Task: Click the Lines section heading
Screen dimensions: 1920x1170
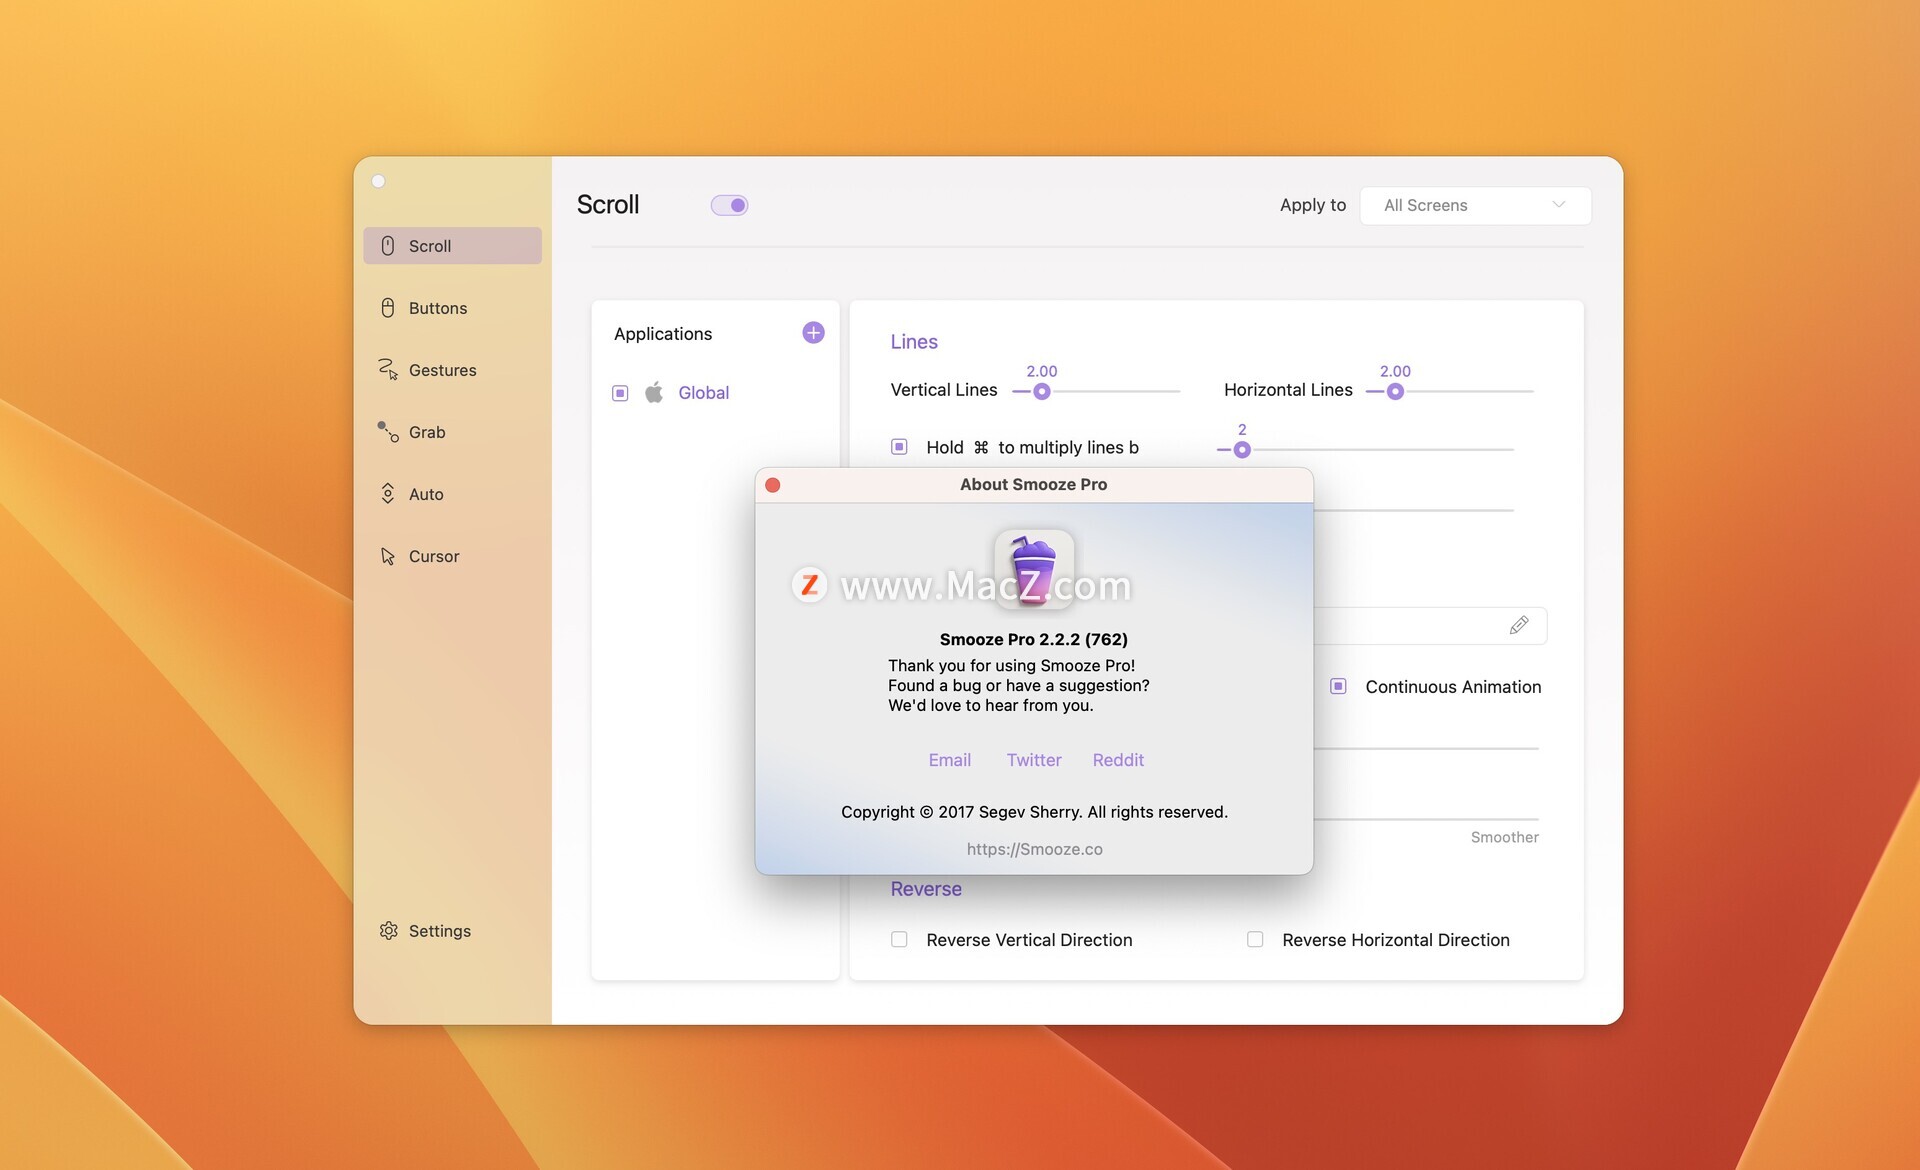Action: point(914,342)
